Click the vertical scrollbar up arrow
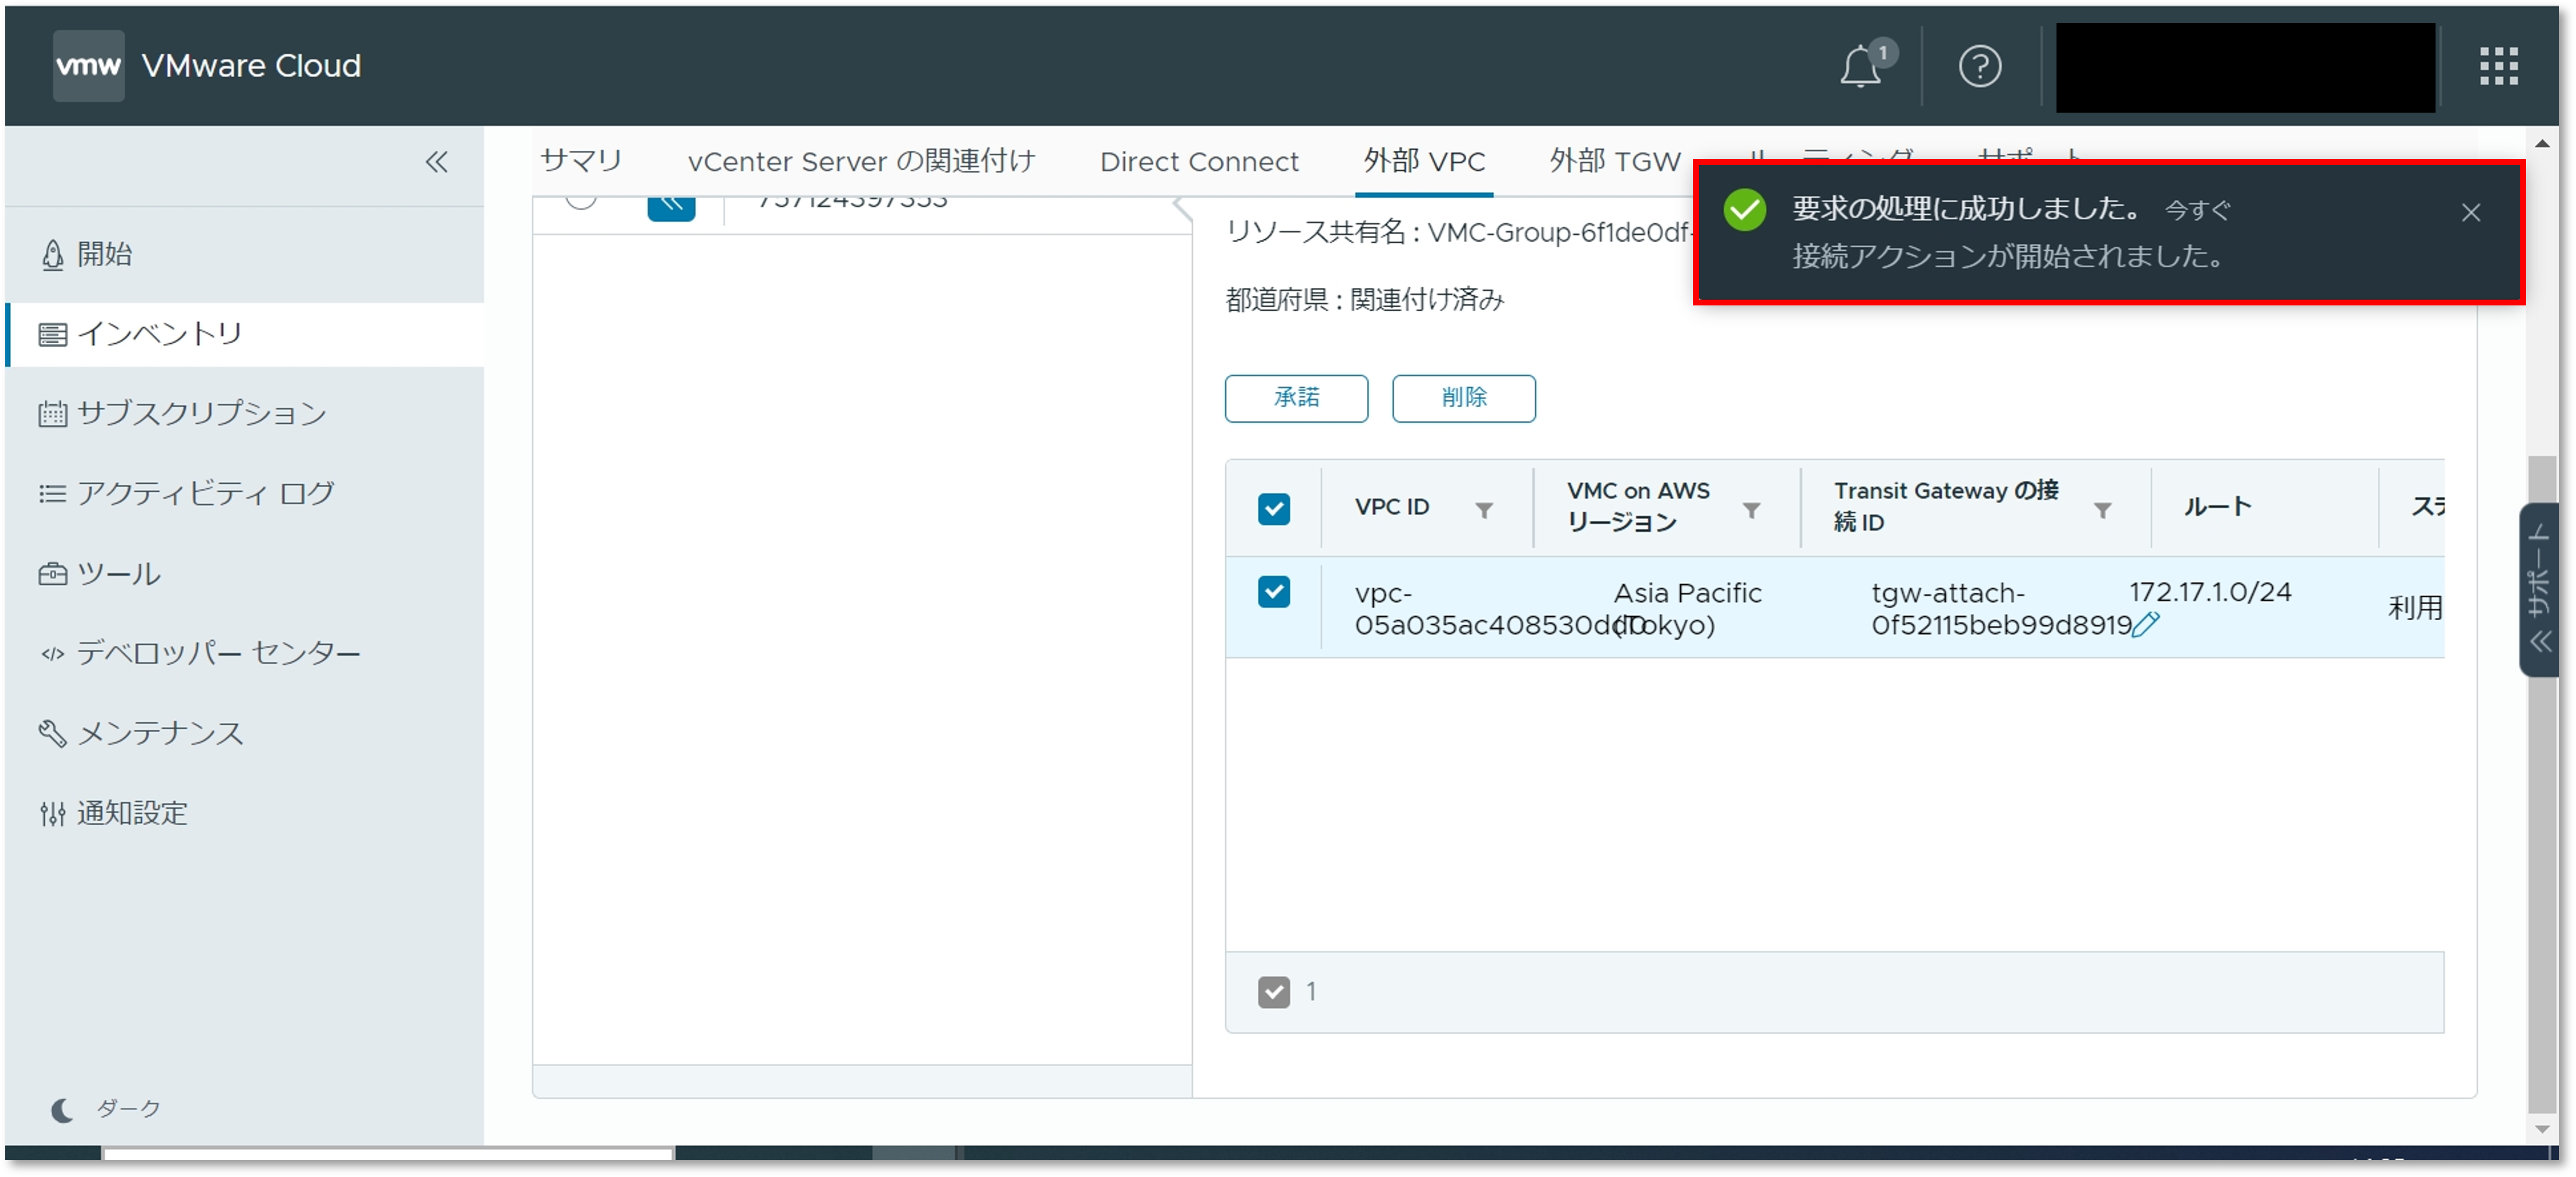 [x=2541, y=144]
